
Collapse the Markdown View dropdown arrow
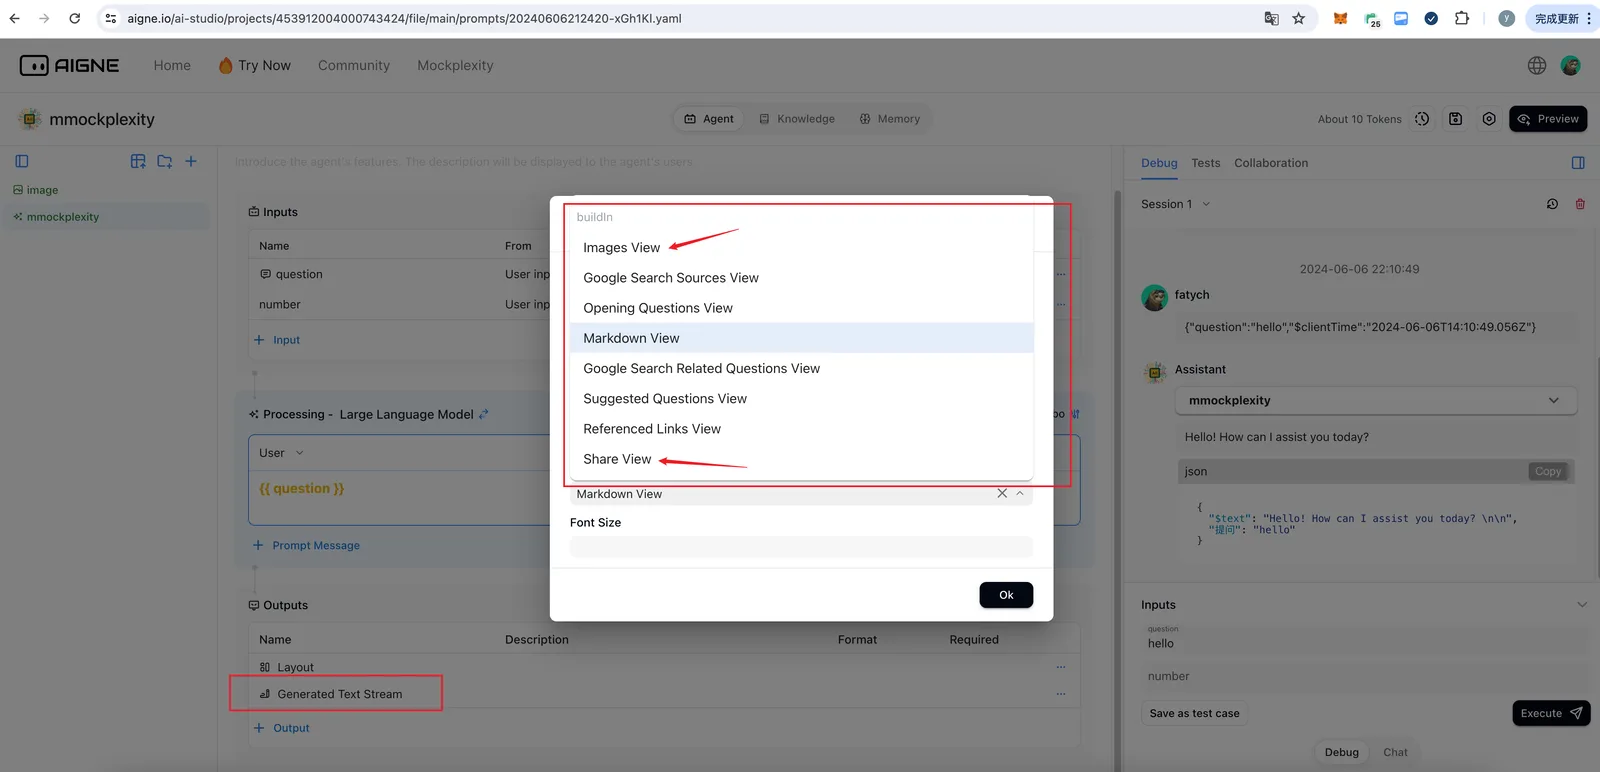[1020, 494]
